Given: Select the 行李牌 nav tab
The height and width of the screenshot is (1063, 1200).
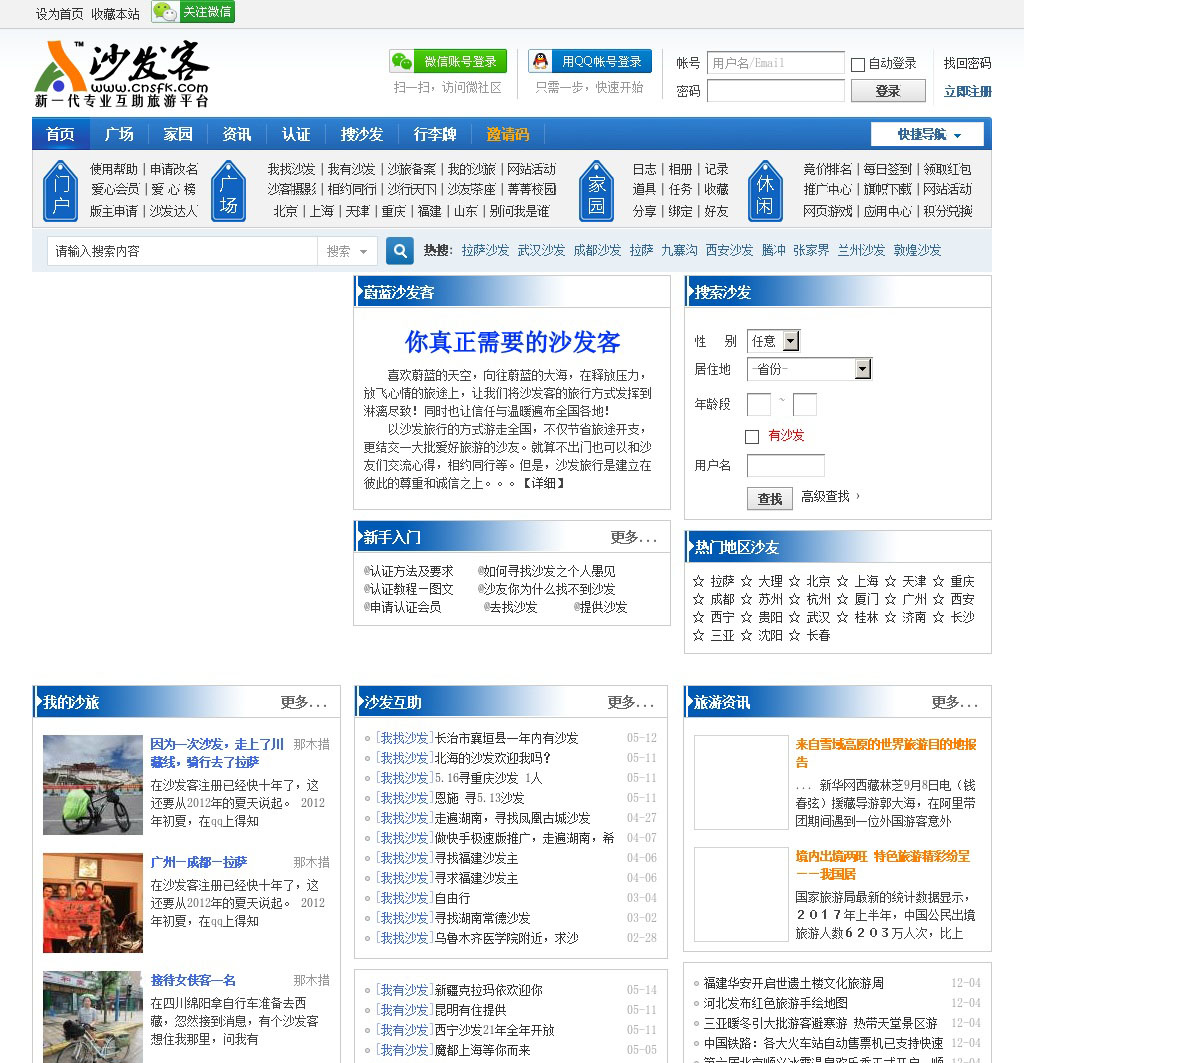Looking at the screenshot, I should point(435,134).
